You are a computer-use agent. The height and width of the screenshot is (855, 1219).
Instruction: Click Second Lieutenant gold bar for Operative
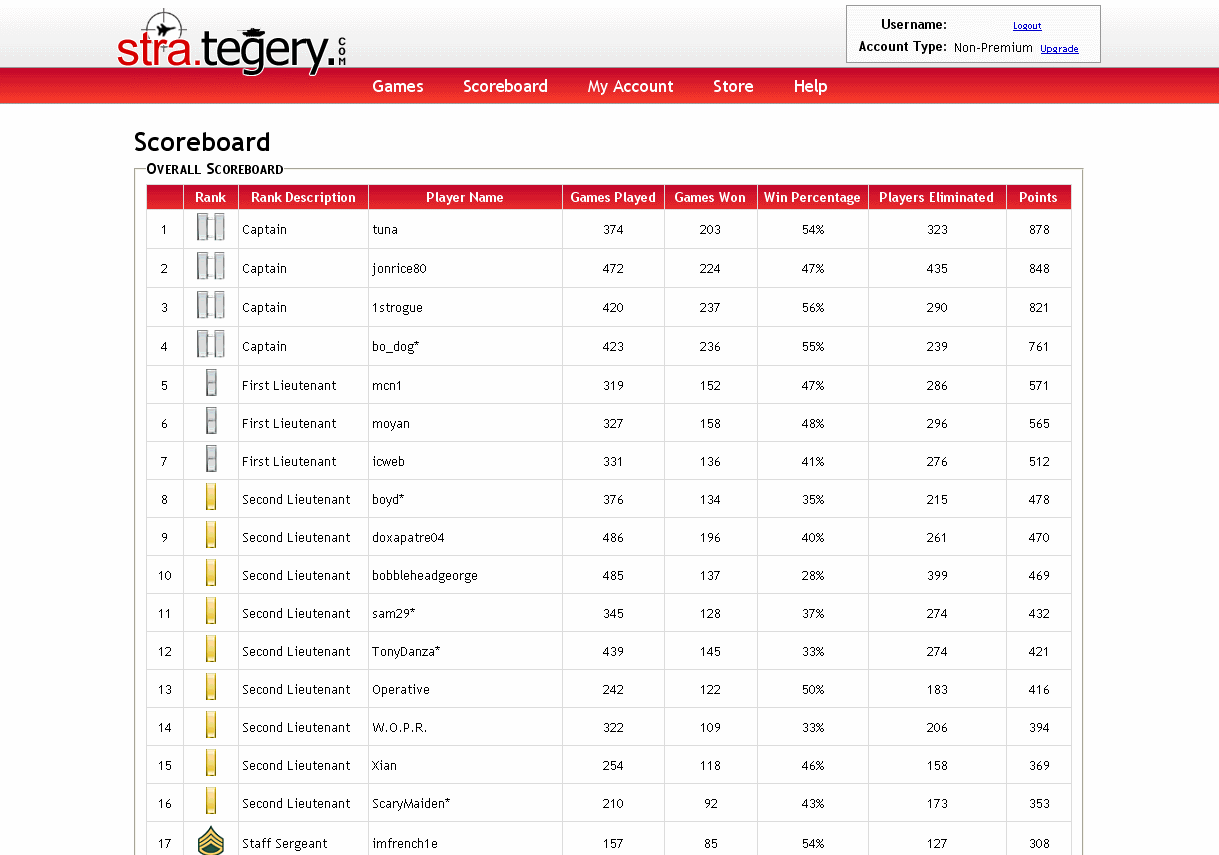coord(211,688)
